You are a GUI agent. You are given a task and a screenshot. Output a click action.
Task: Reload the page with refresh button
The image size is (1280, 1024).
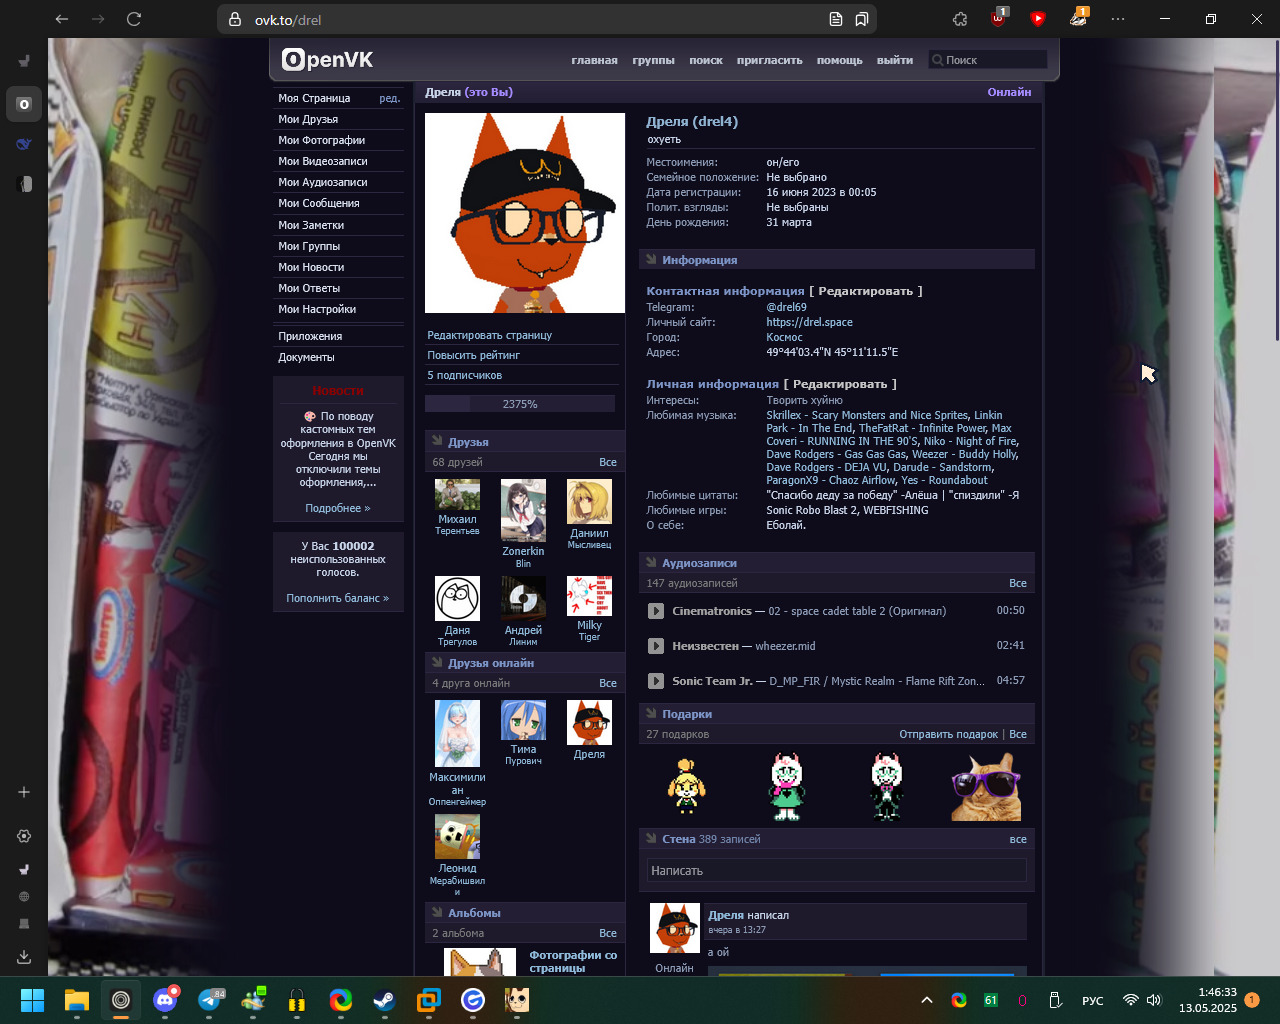click(x=134, y=19)
